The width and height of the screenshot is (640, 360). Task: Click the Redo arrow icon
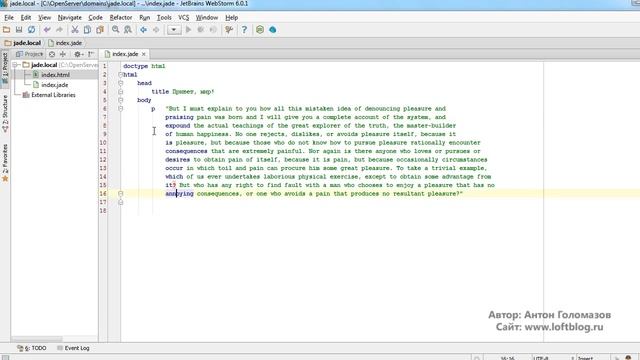59,29
